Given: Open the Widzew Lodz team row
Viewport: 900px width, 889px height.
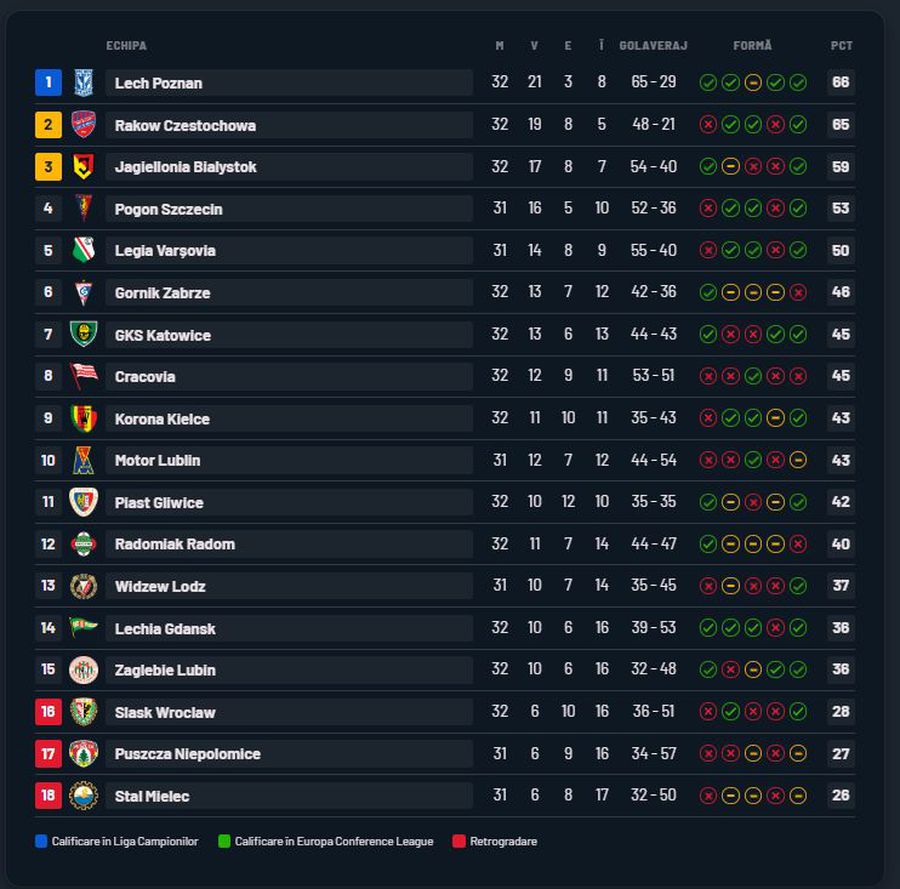Looking at the screenshot, I should [x=445, y=586].
